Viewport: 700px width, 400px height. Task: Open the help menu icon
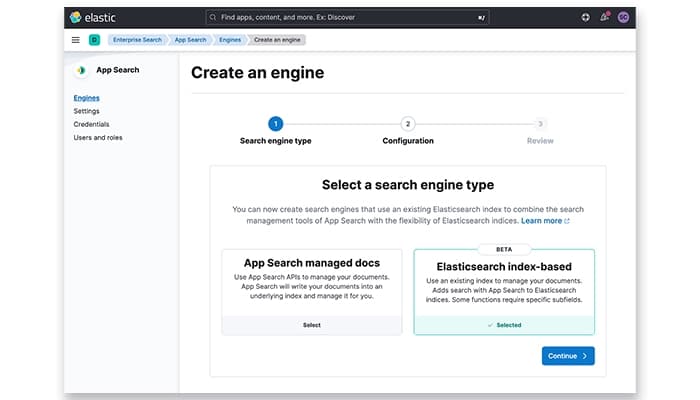click(585, 17)
